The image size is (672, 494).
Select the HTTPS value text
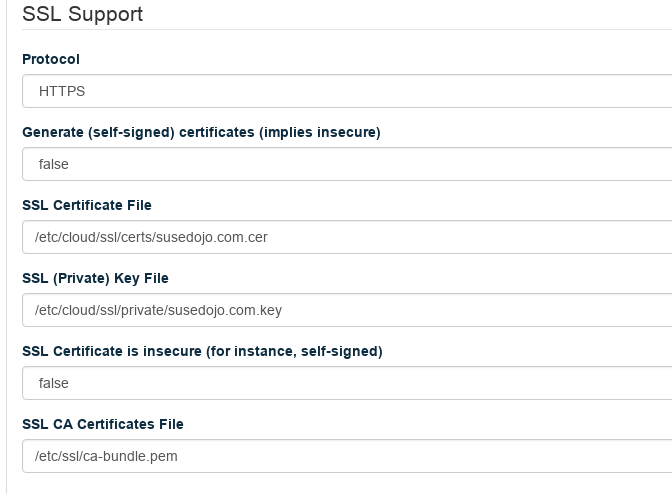[62, 91]
